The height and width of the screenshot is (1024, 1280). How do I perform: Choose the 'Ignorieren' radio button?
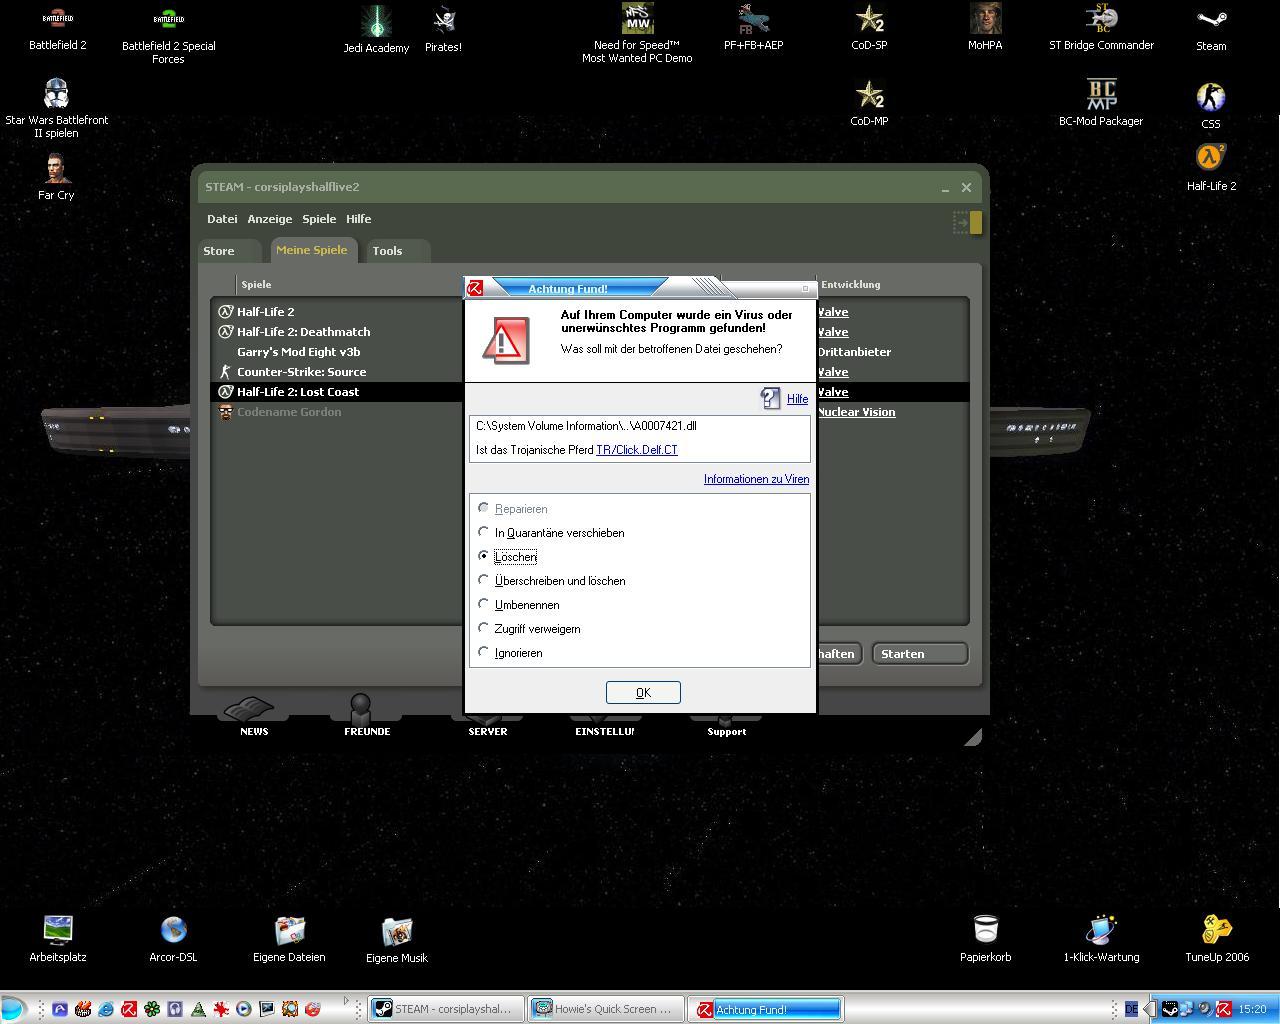pyautogui.click(x=484, y=652)
